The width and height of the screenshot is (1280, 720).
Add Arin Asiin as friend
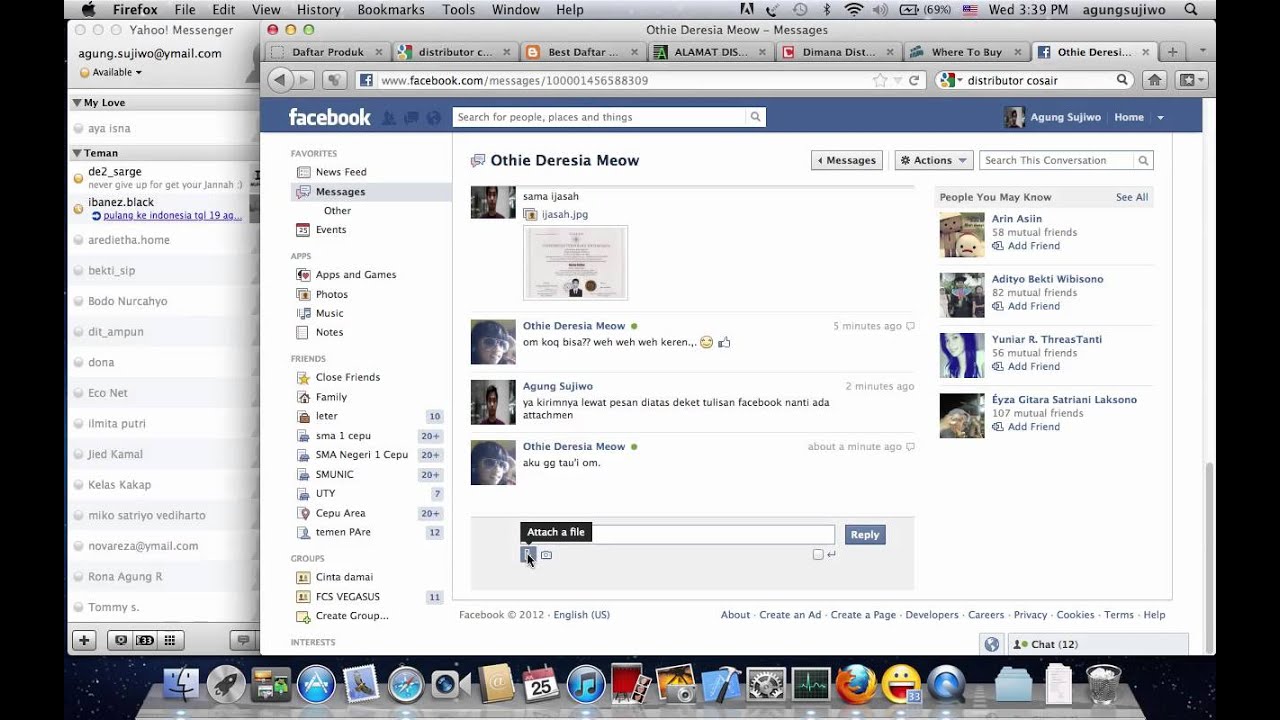coord(1026,246)
